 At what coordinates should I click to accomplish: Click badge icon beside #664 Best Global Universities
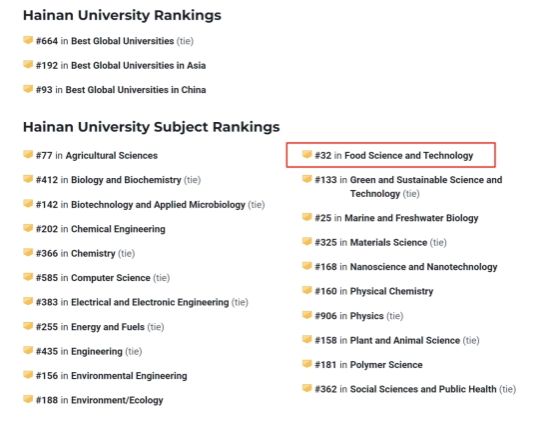(x=28, y=40)
